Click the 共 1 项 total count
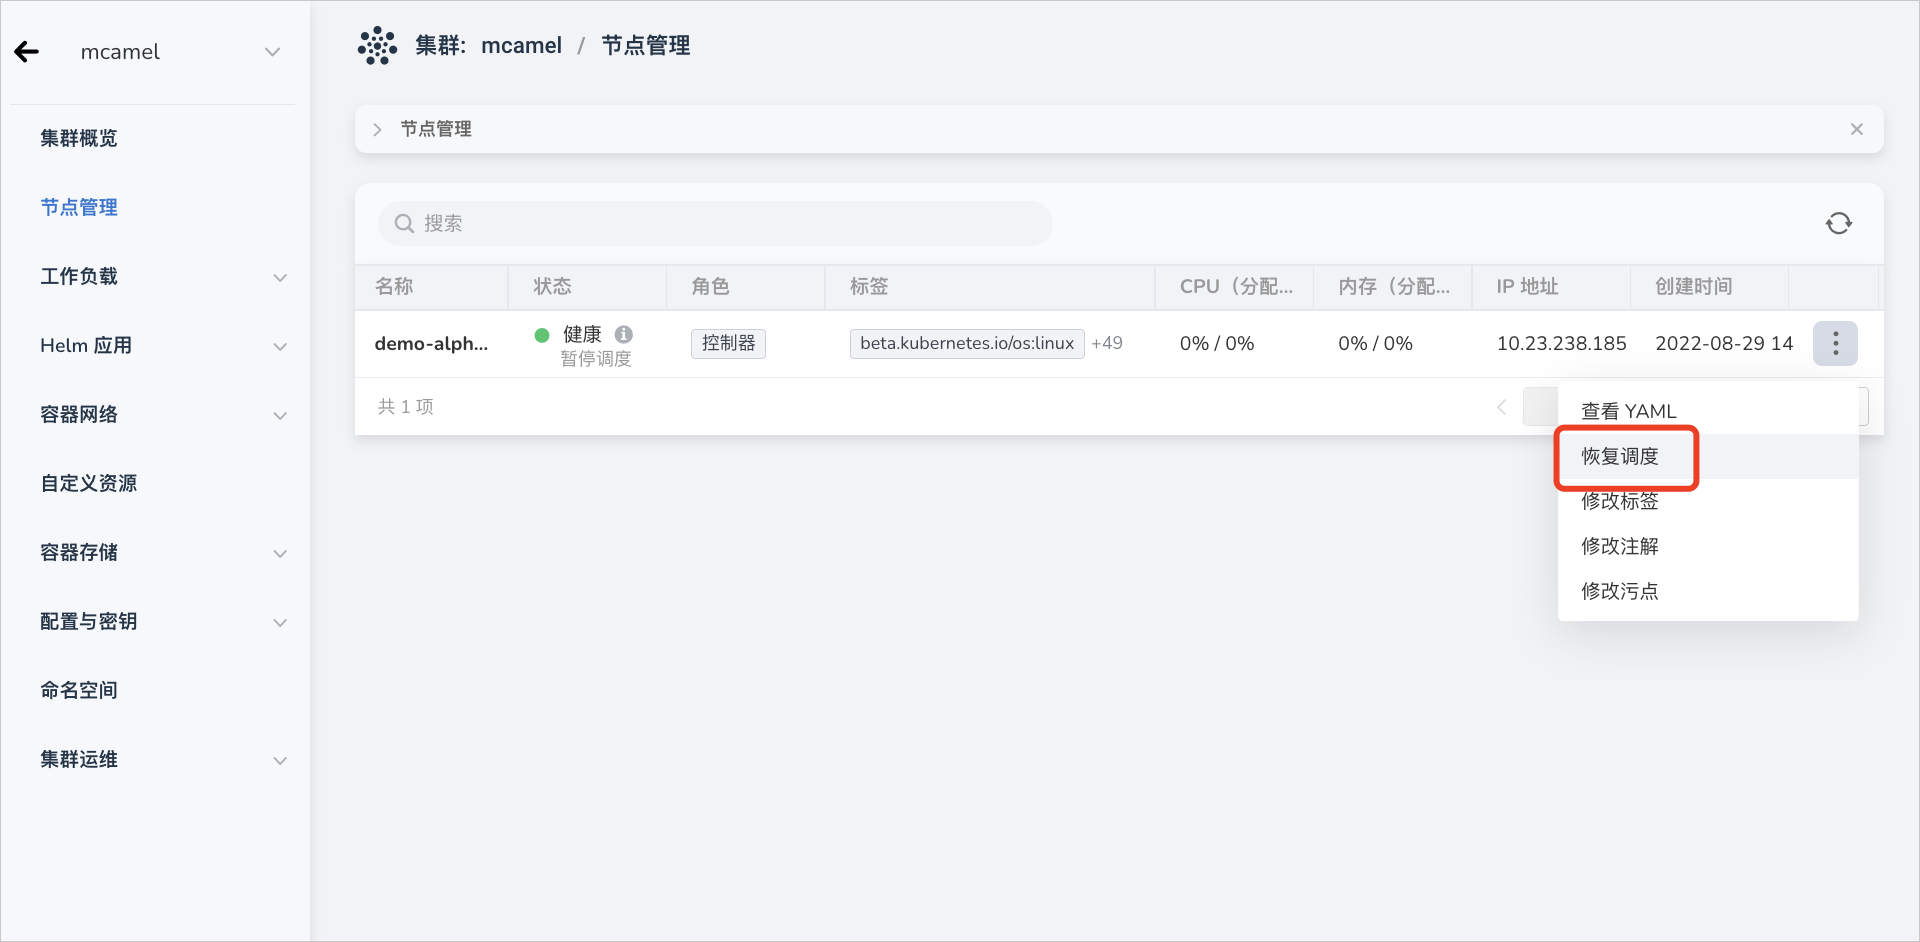This screenshot has width=1920, height=942. (405, 406)
